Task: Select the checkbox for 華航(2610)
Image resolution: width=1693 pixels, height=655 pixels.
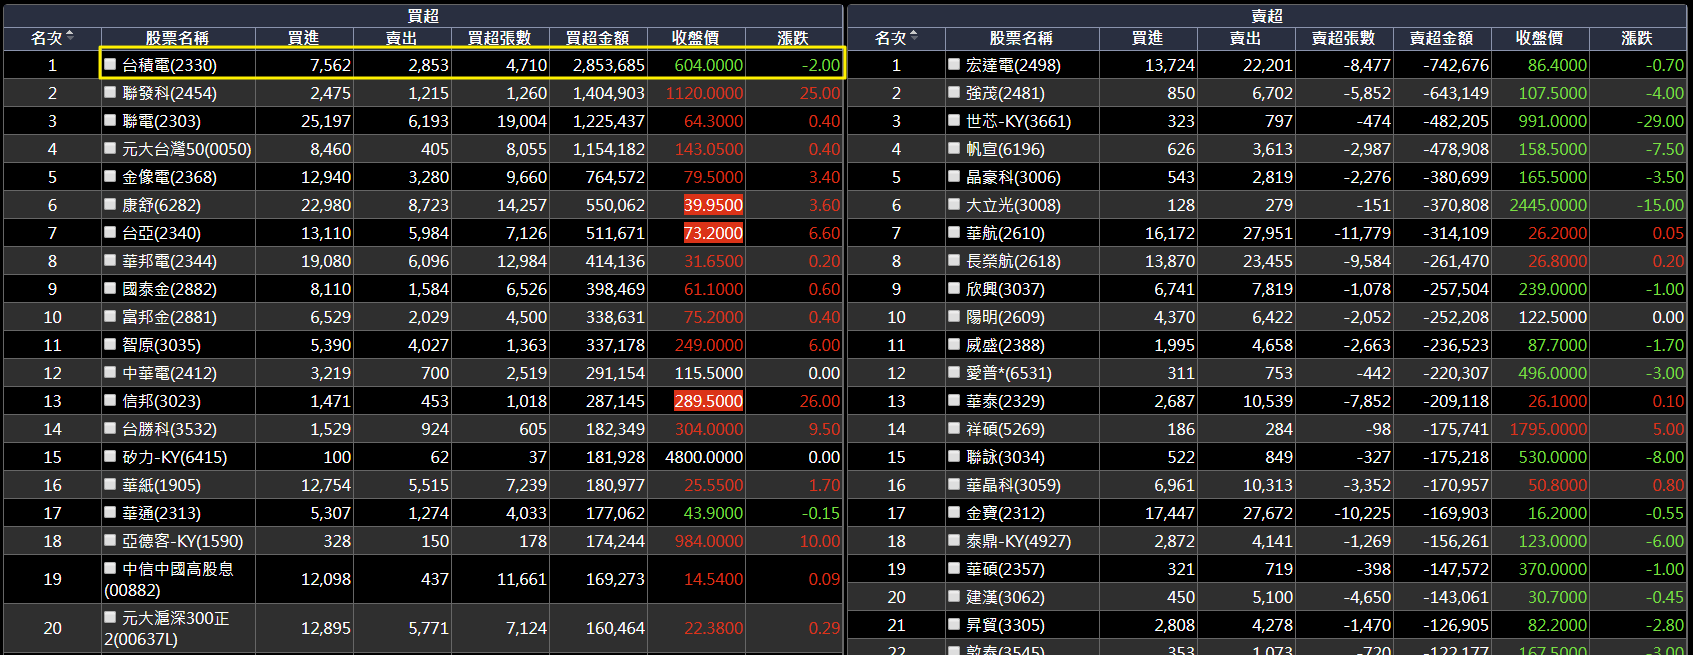Action: (x=954, y=232)
